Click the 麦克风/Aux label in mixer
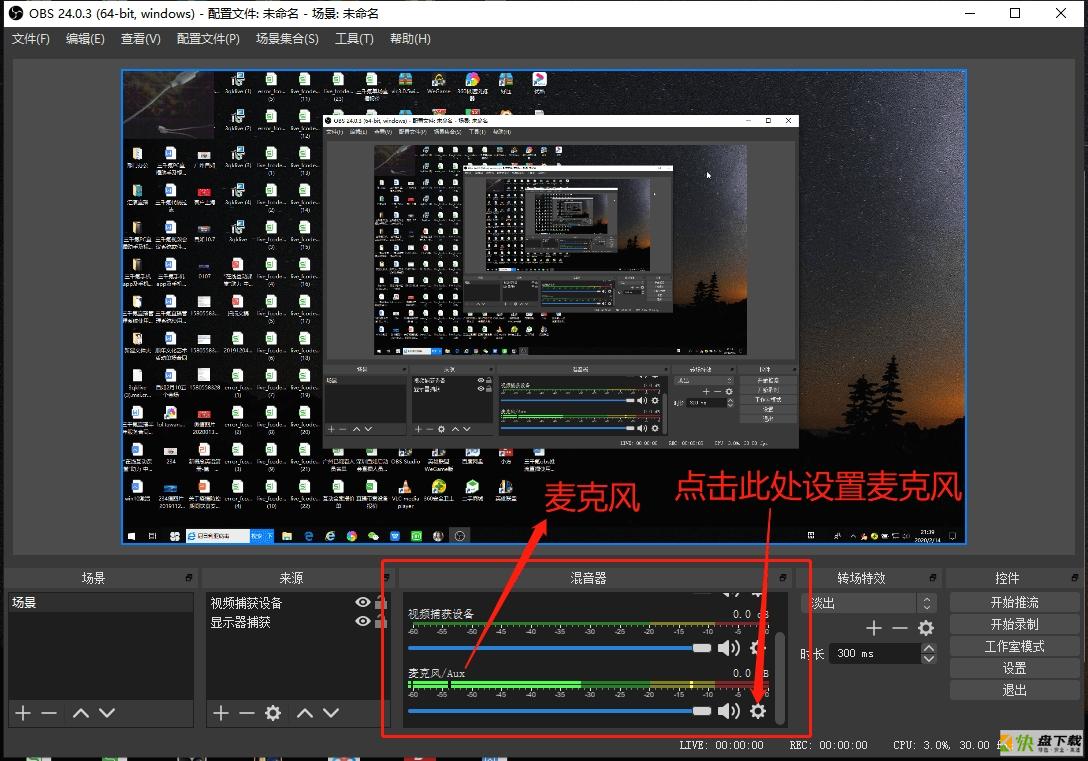1088x761 pixels. [x=436, y=674]
